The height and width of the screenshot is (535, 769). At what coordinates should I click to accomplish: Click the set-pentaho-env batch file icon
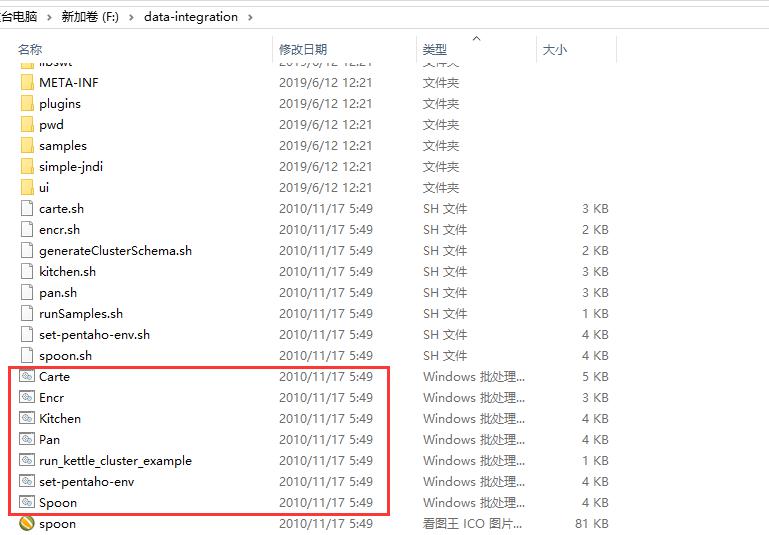click(27, 482)
